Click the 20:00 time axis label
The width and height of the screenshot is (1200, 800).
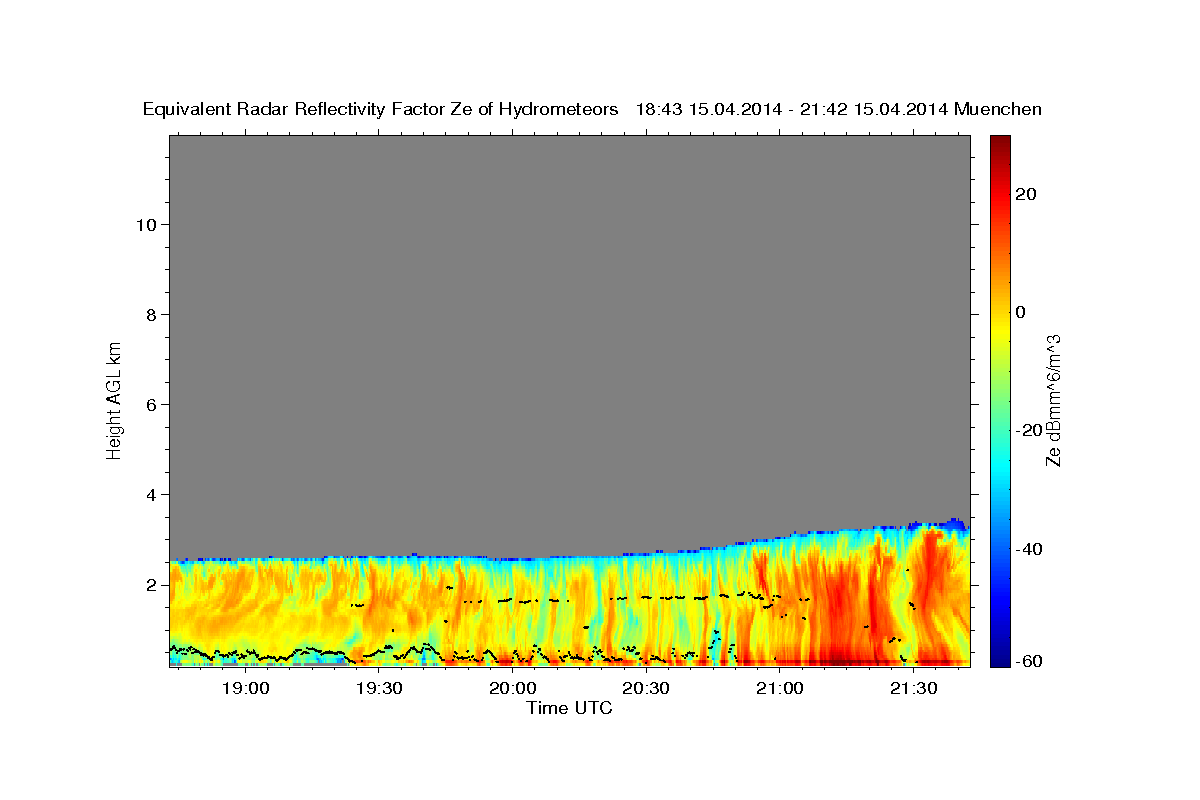pos(513,689)
